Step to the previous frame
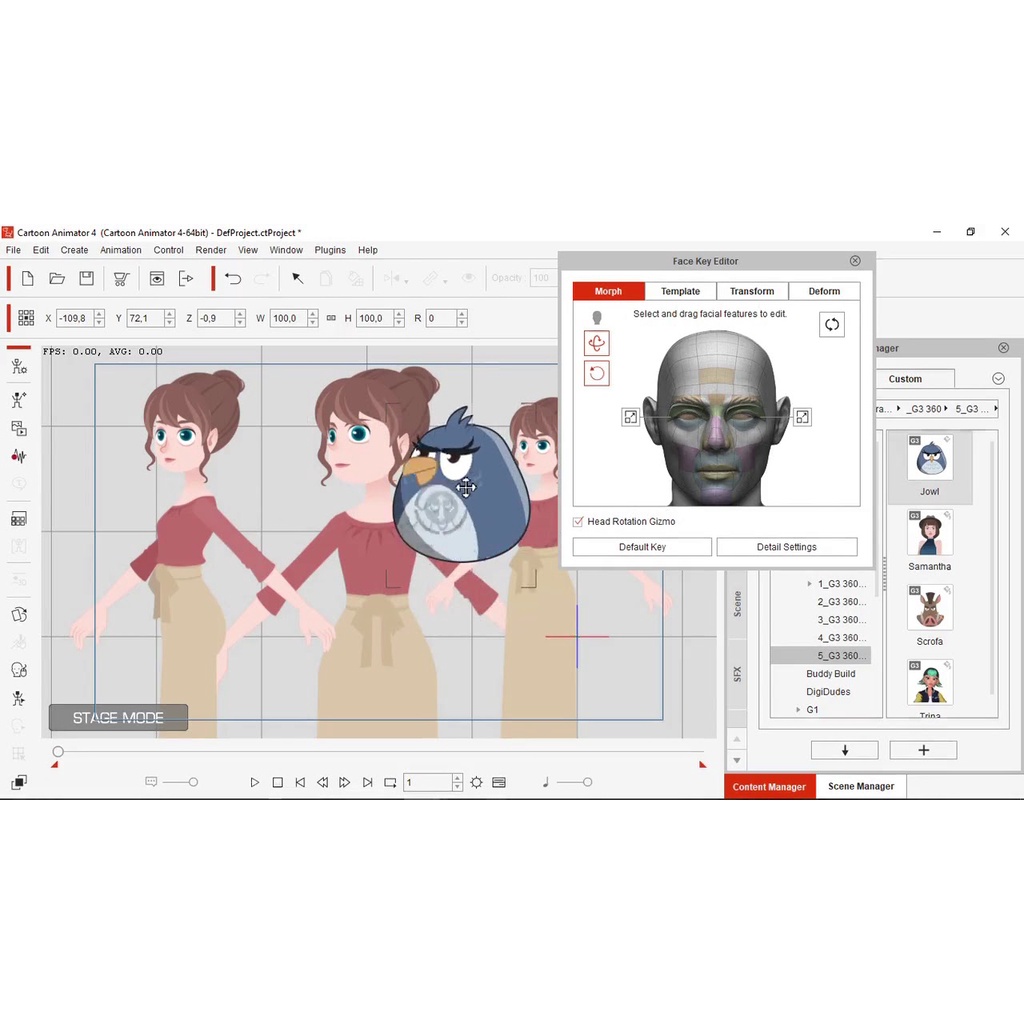The width and height of the screenshot is (1024, 1024). (322, 782)
